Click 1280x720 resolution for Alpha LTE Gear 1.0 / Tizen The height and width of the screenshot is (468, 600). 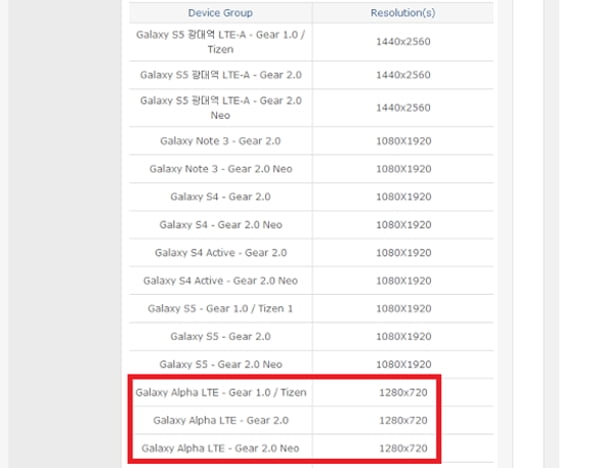pos(404,393)
